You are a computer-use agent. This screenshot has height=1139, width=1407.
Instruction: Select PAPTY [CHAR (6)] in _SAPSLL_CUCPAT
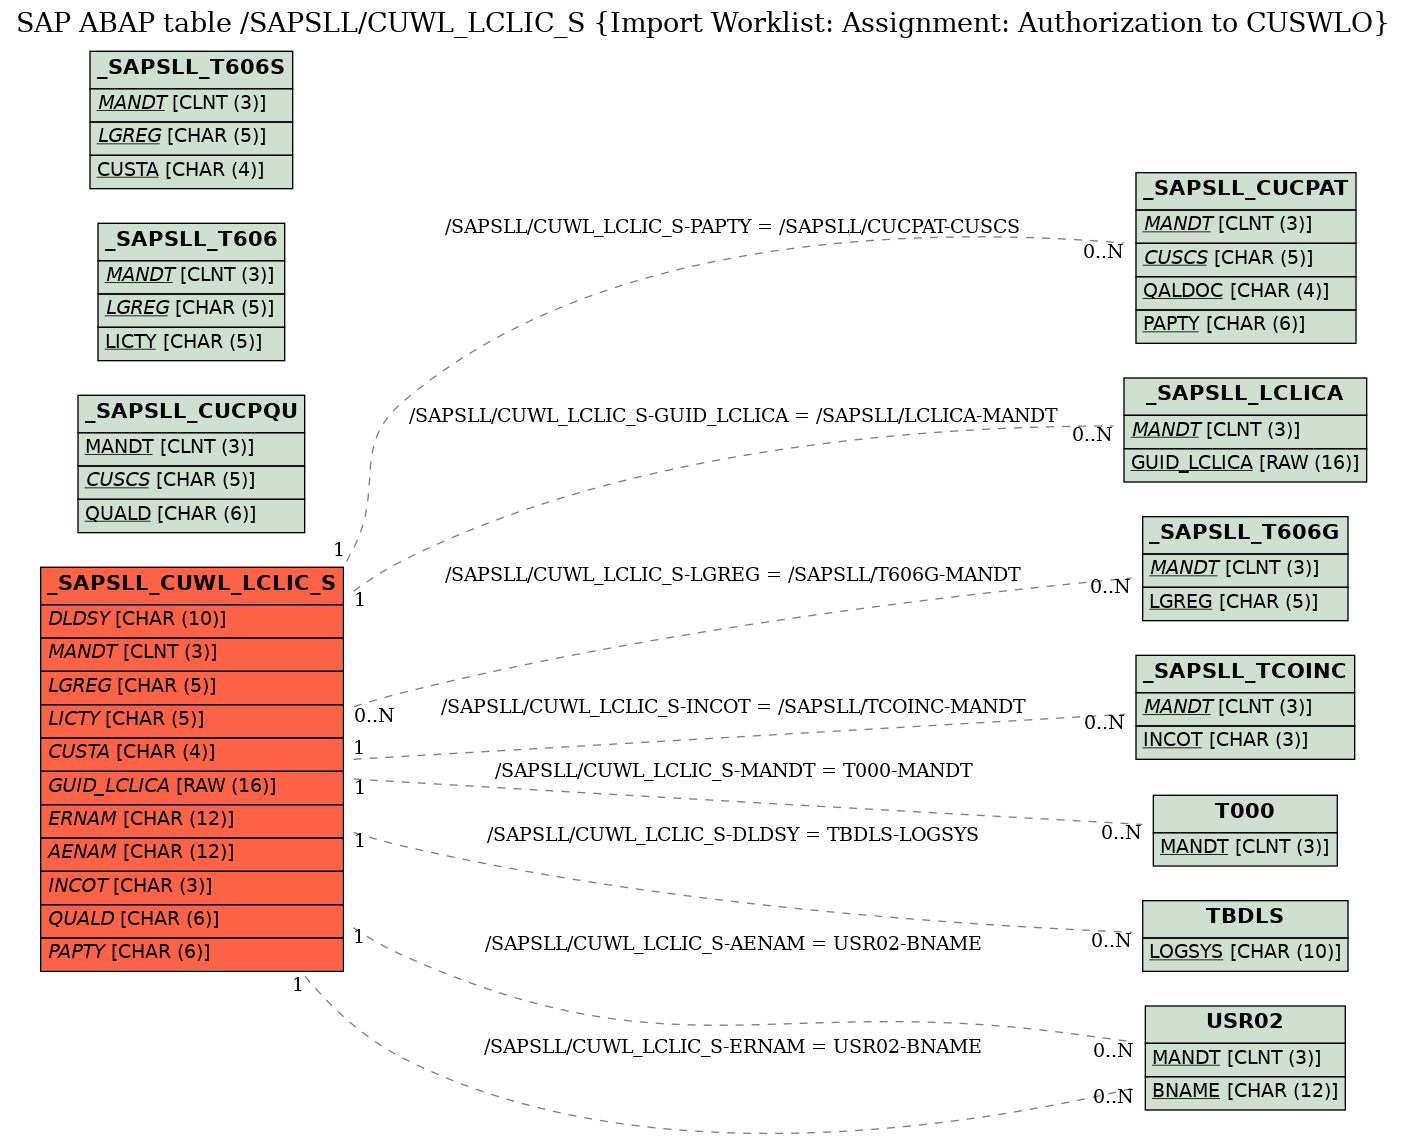pyautogui.click(x=1246, y=326)
